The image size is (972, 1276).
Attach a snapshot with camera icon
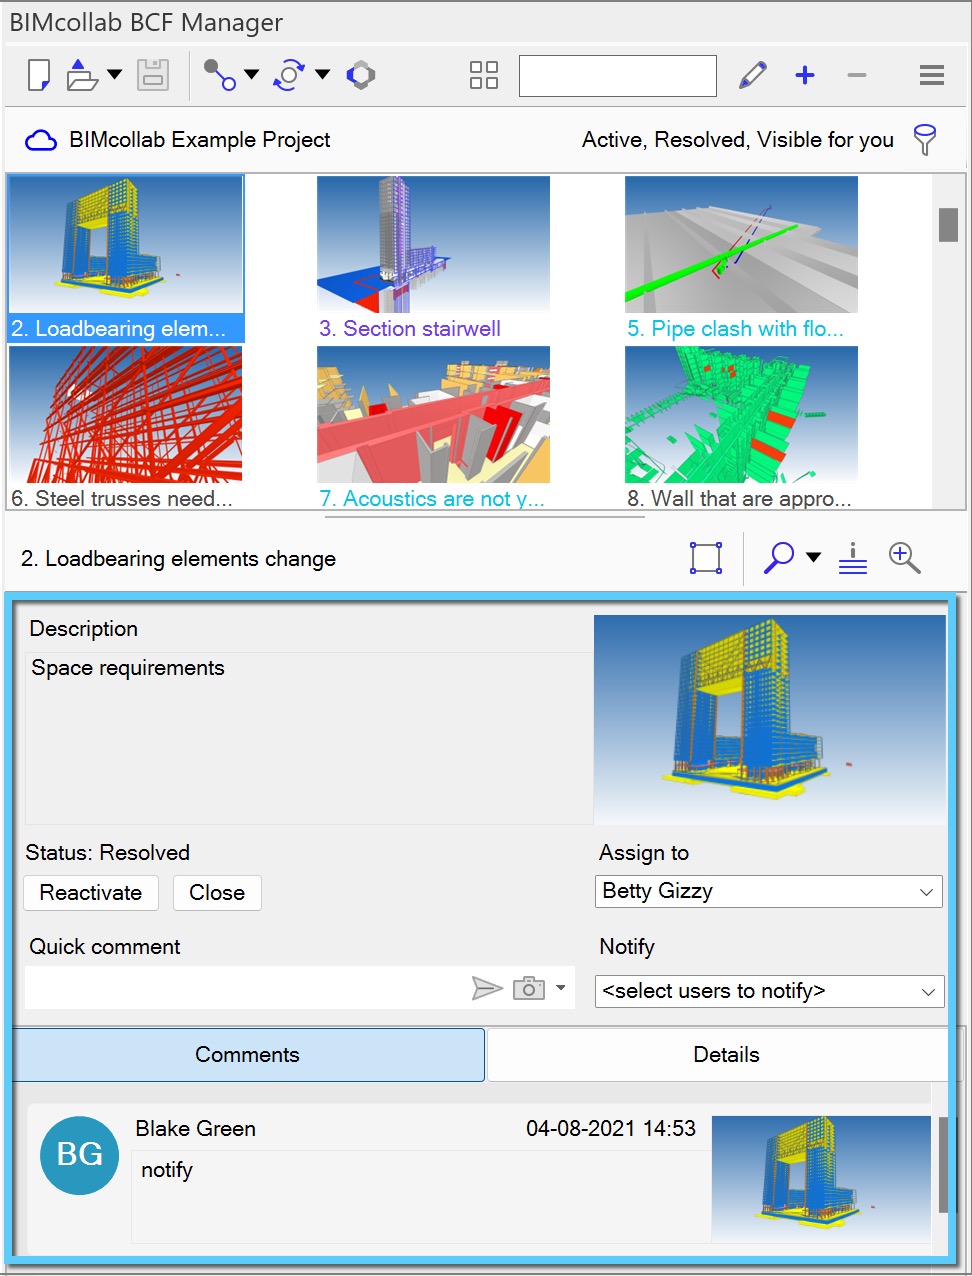click(x=529, y=988)
